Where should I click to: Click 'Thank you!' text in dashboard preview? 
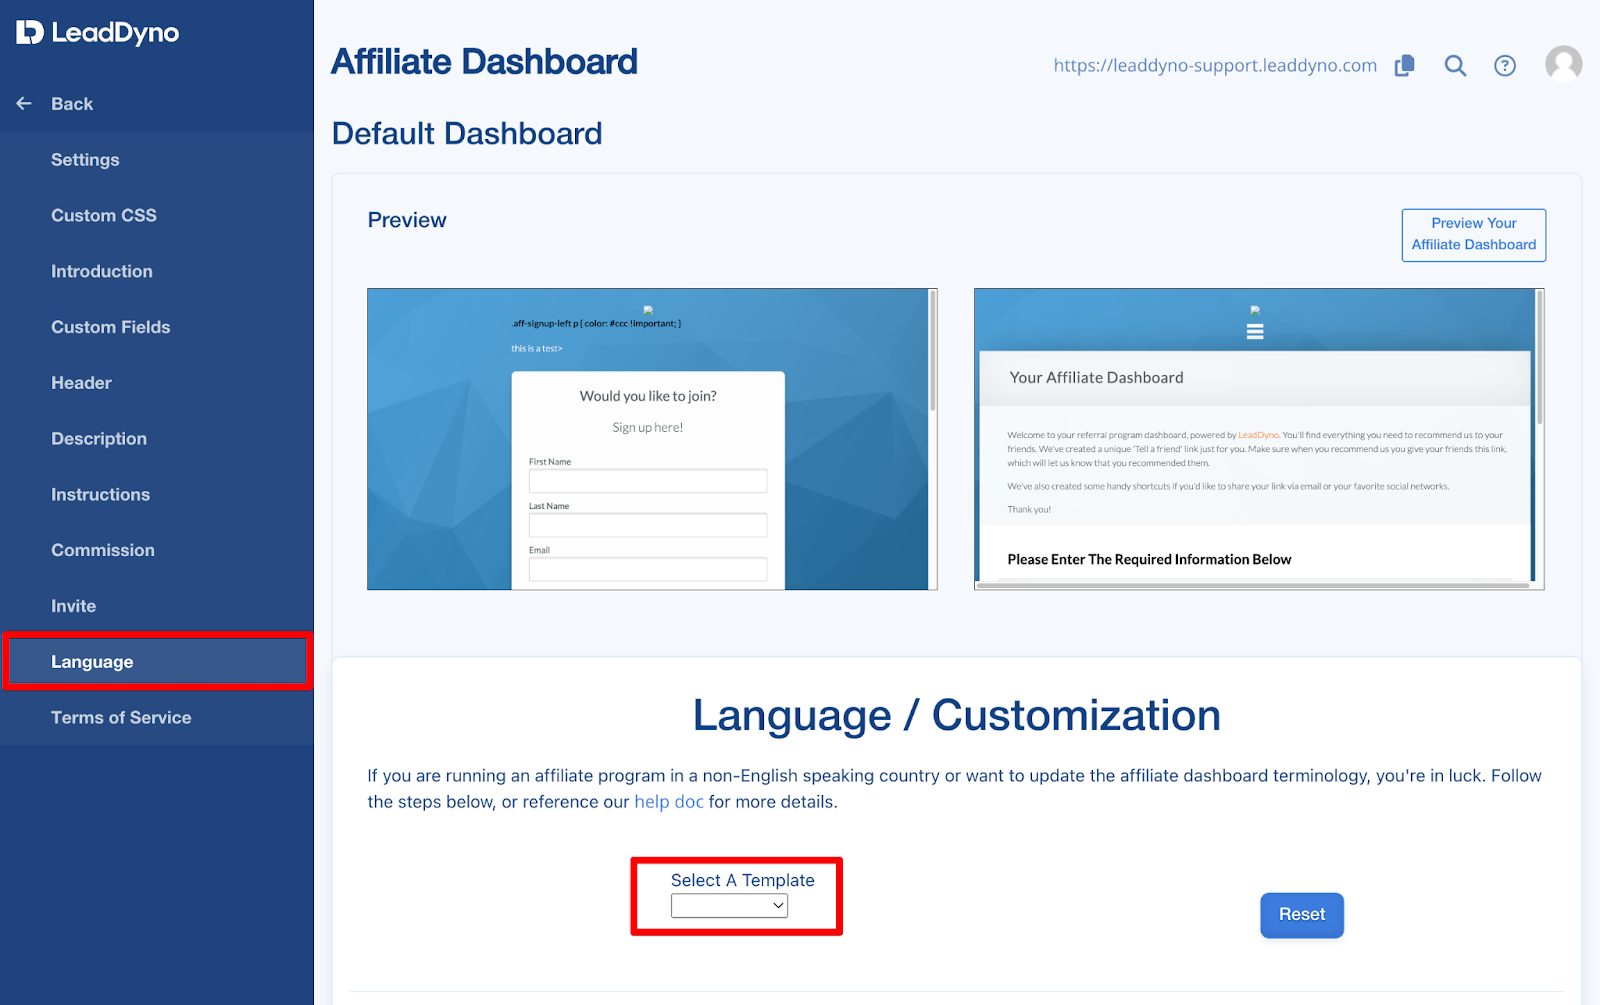tap(1029, 509)
